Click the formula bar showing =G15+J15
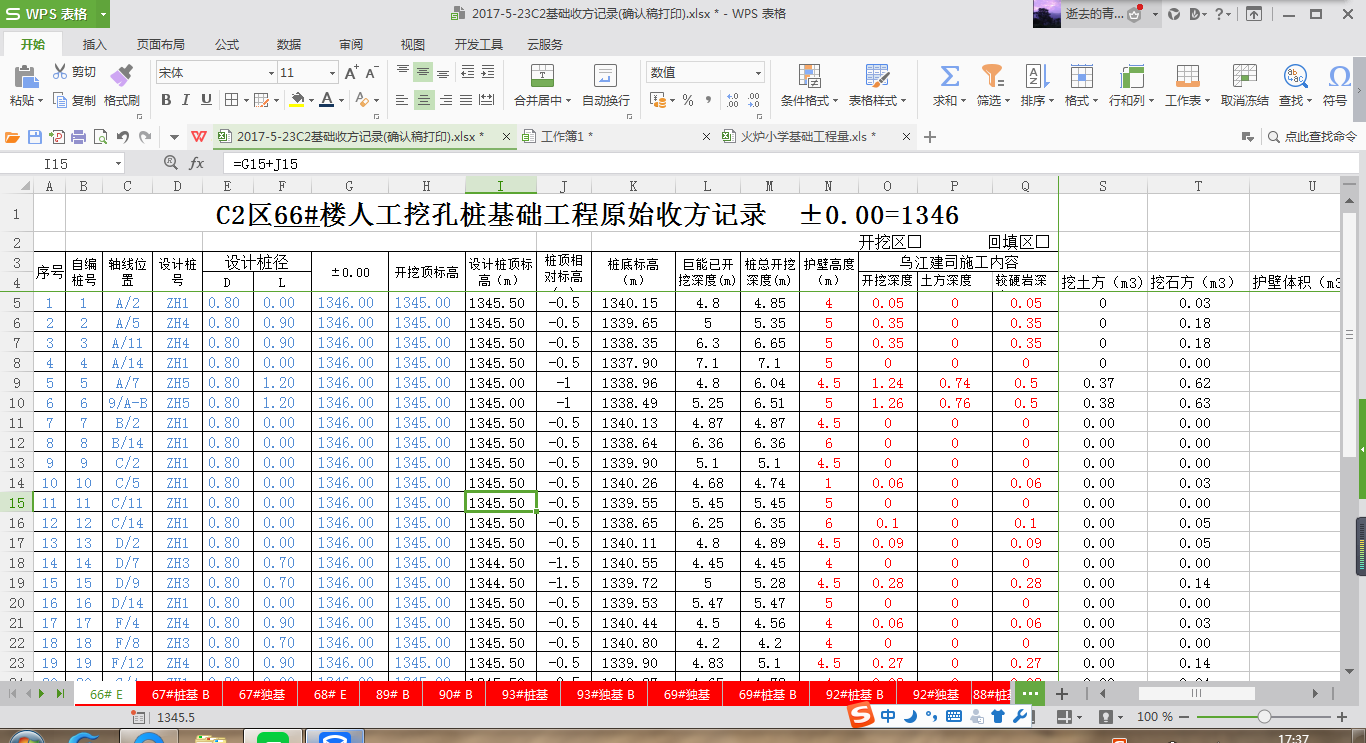 pyautogui.click(x=790, y=163)
